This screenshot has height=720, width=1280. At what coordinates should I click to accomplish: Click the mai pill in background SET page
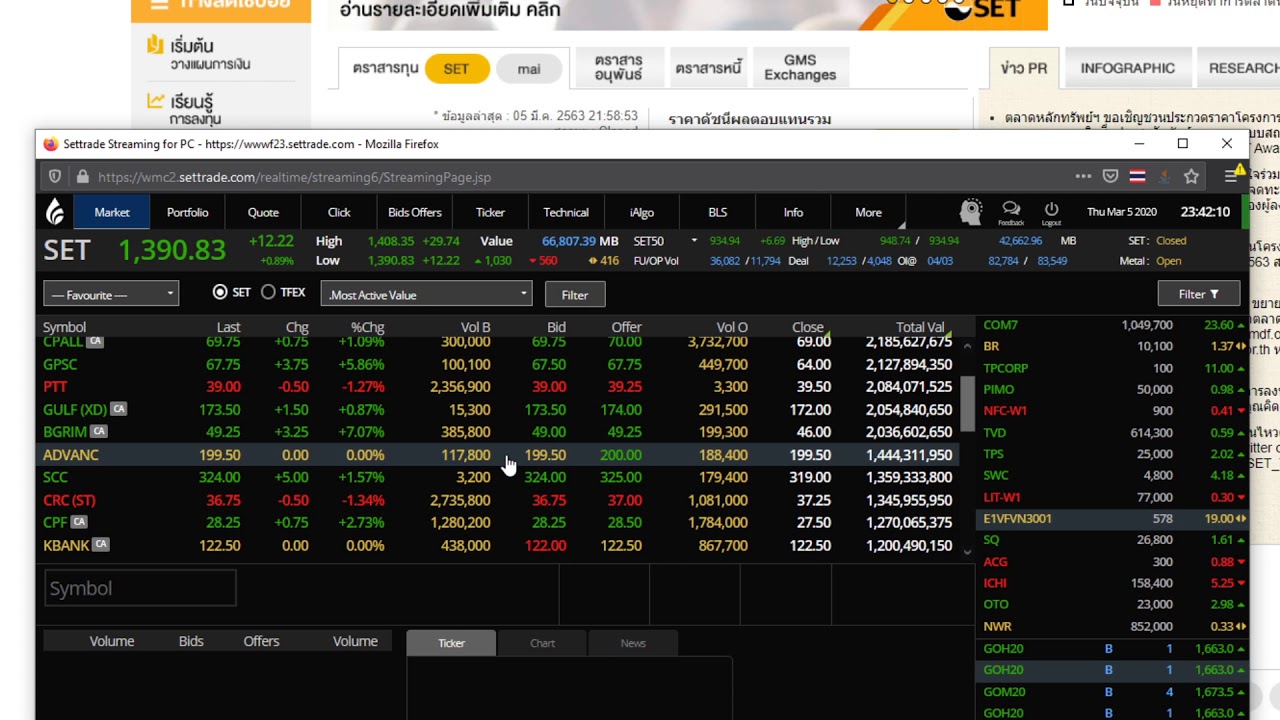click(x=529, y=68)
